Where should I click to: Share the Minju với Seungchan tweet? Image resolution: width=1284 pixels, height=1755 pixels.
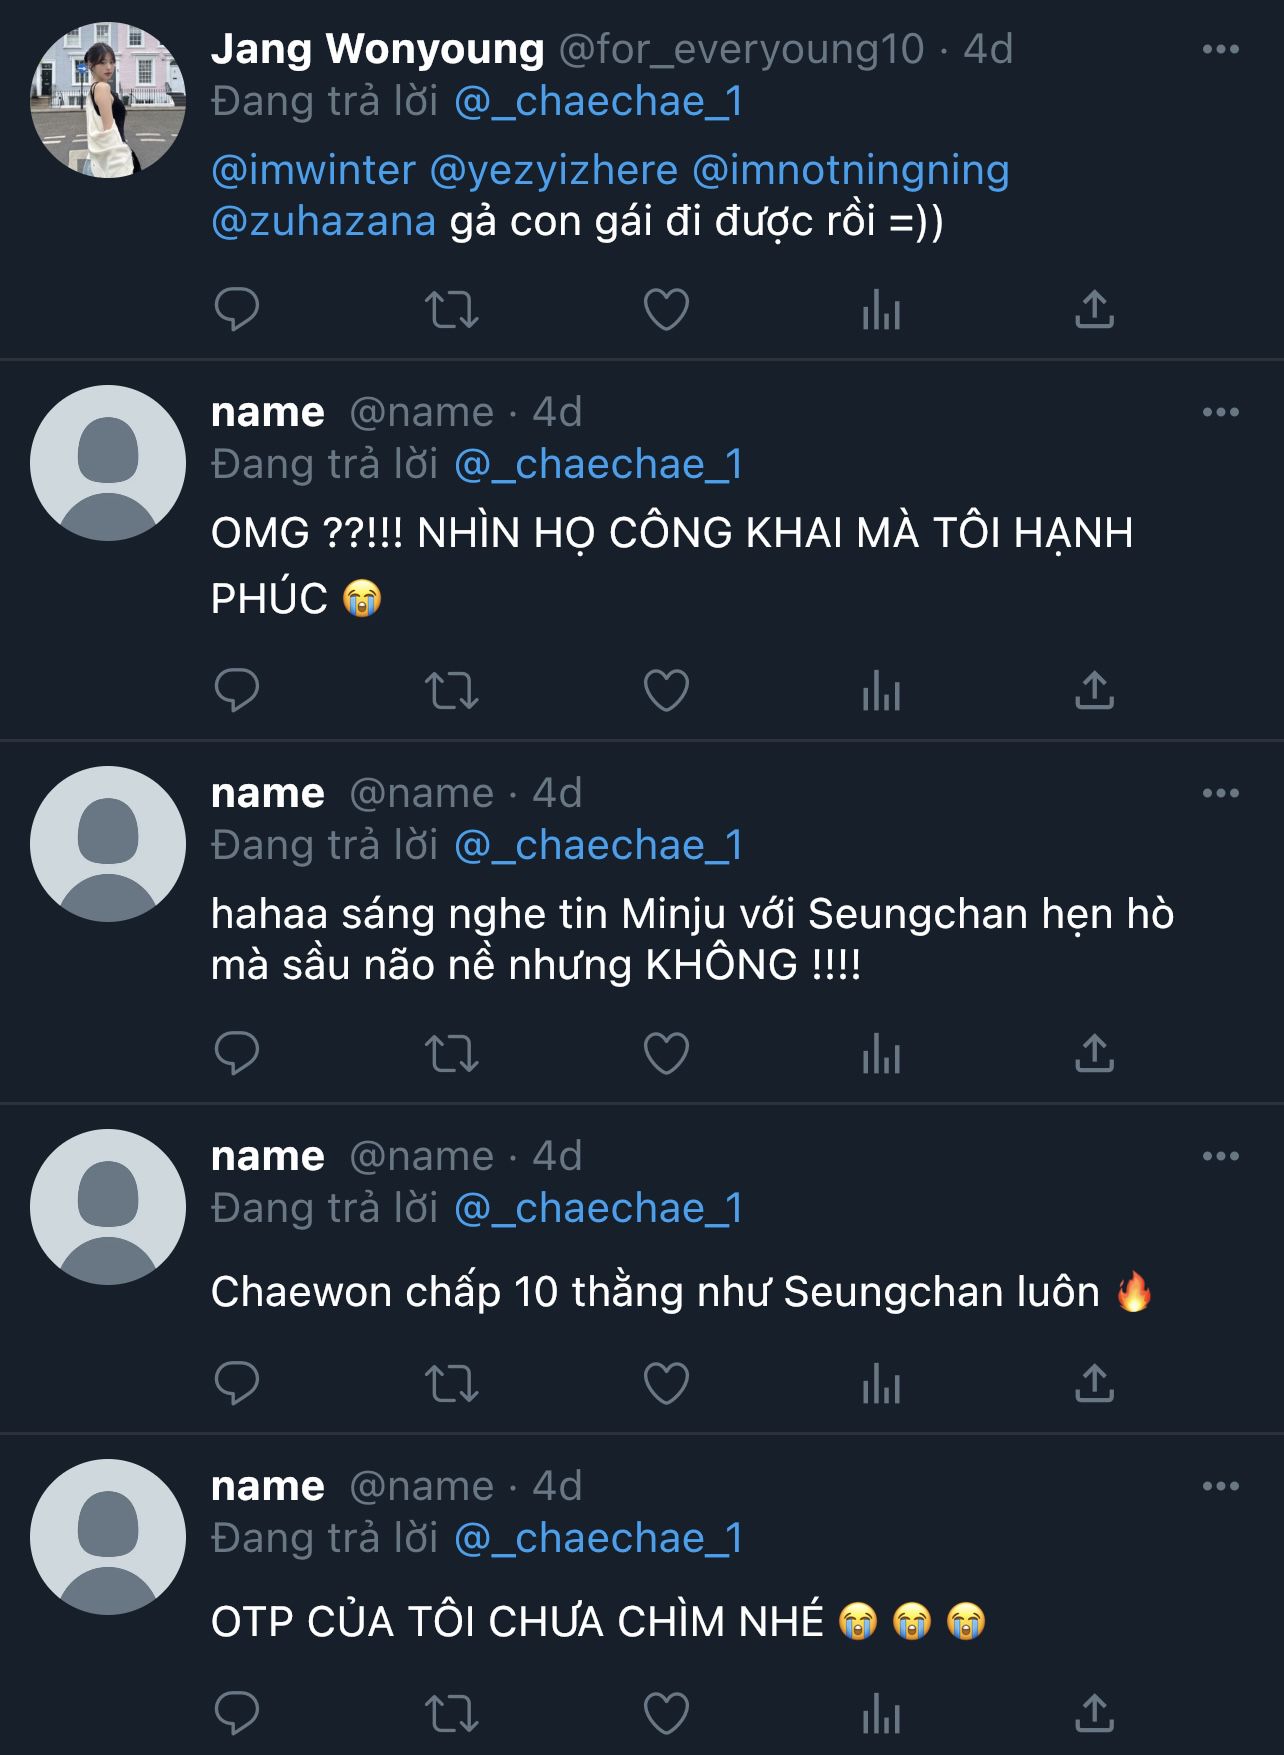tap(1094, 1053)
